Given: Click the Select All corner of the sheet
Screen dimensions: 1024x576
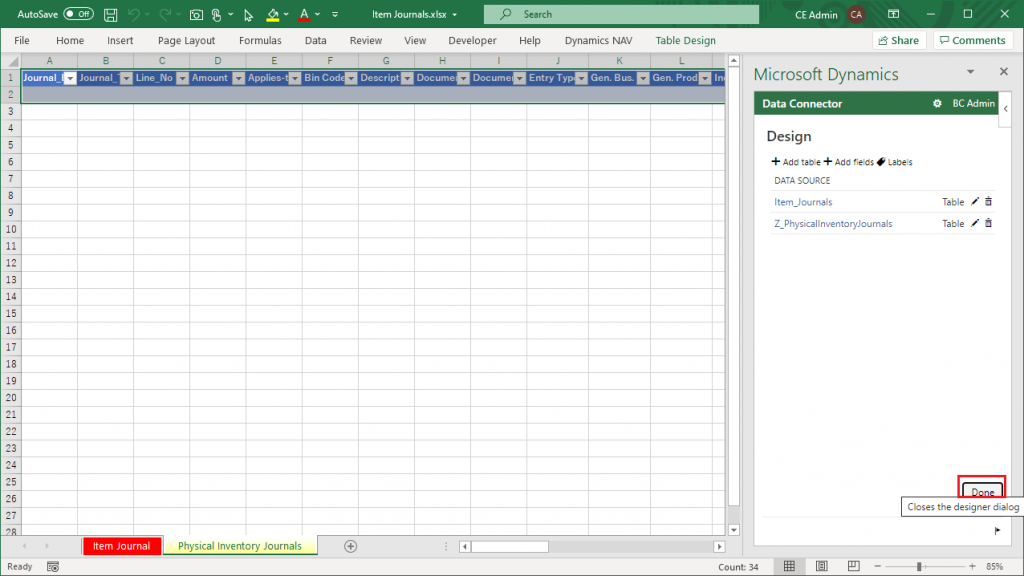Looking at the screenshot, I should (11, 61).
